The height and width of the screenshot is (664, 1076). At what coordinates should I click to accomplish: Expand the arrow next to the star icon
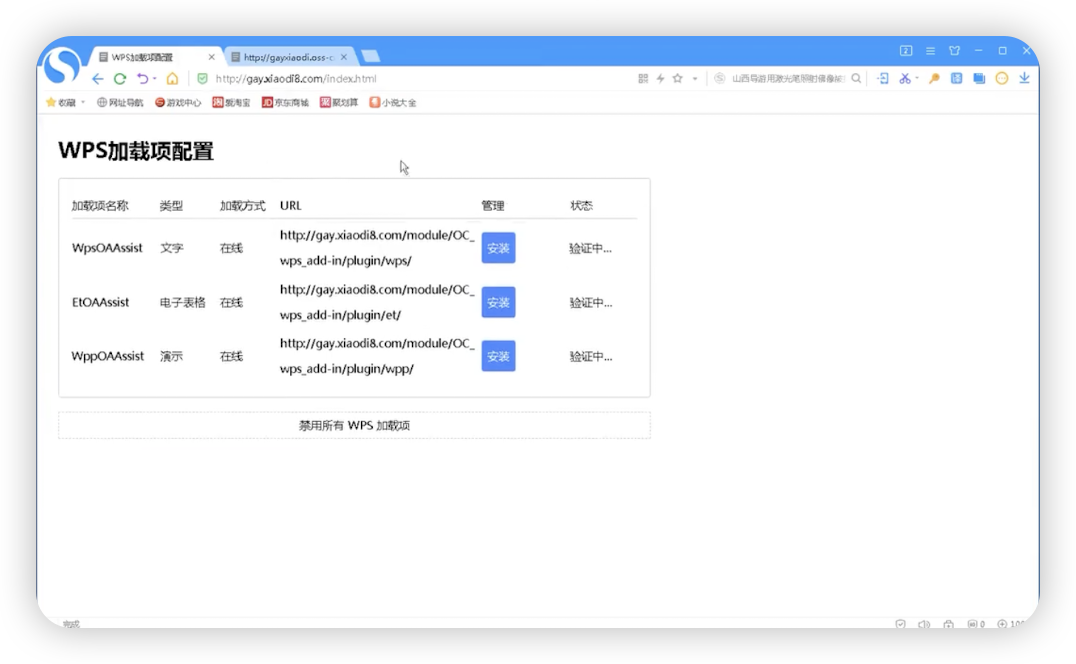click(695, 79)
